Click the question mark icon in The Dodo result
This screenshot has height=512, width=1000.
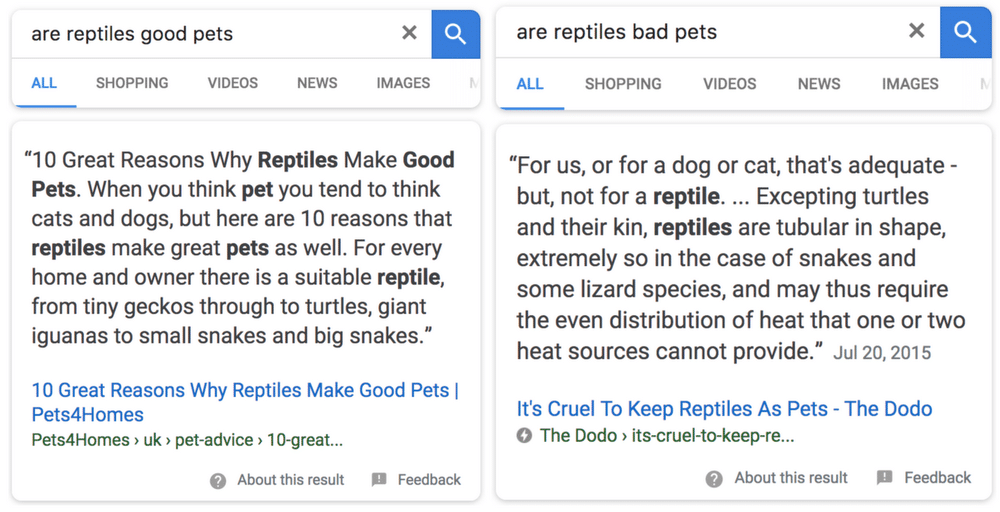pyautogui.click(x=714, y=479)
